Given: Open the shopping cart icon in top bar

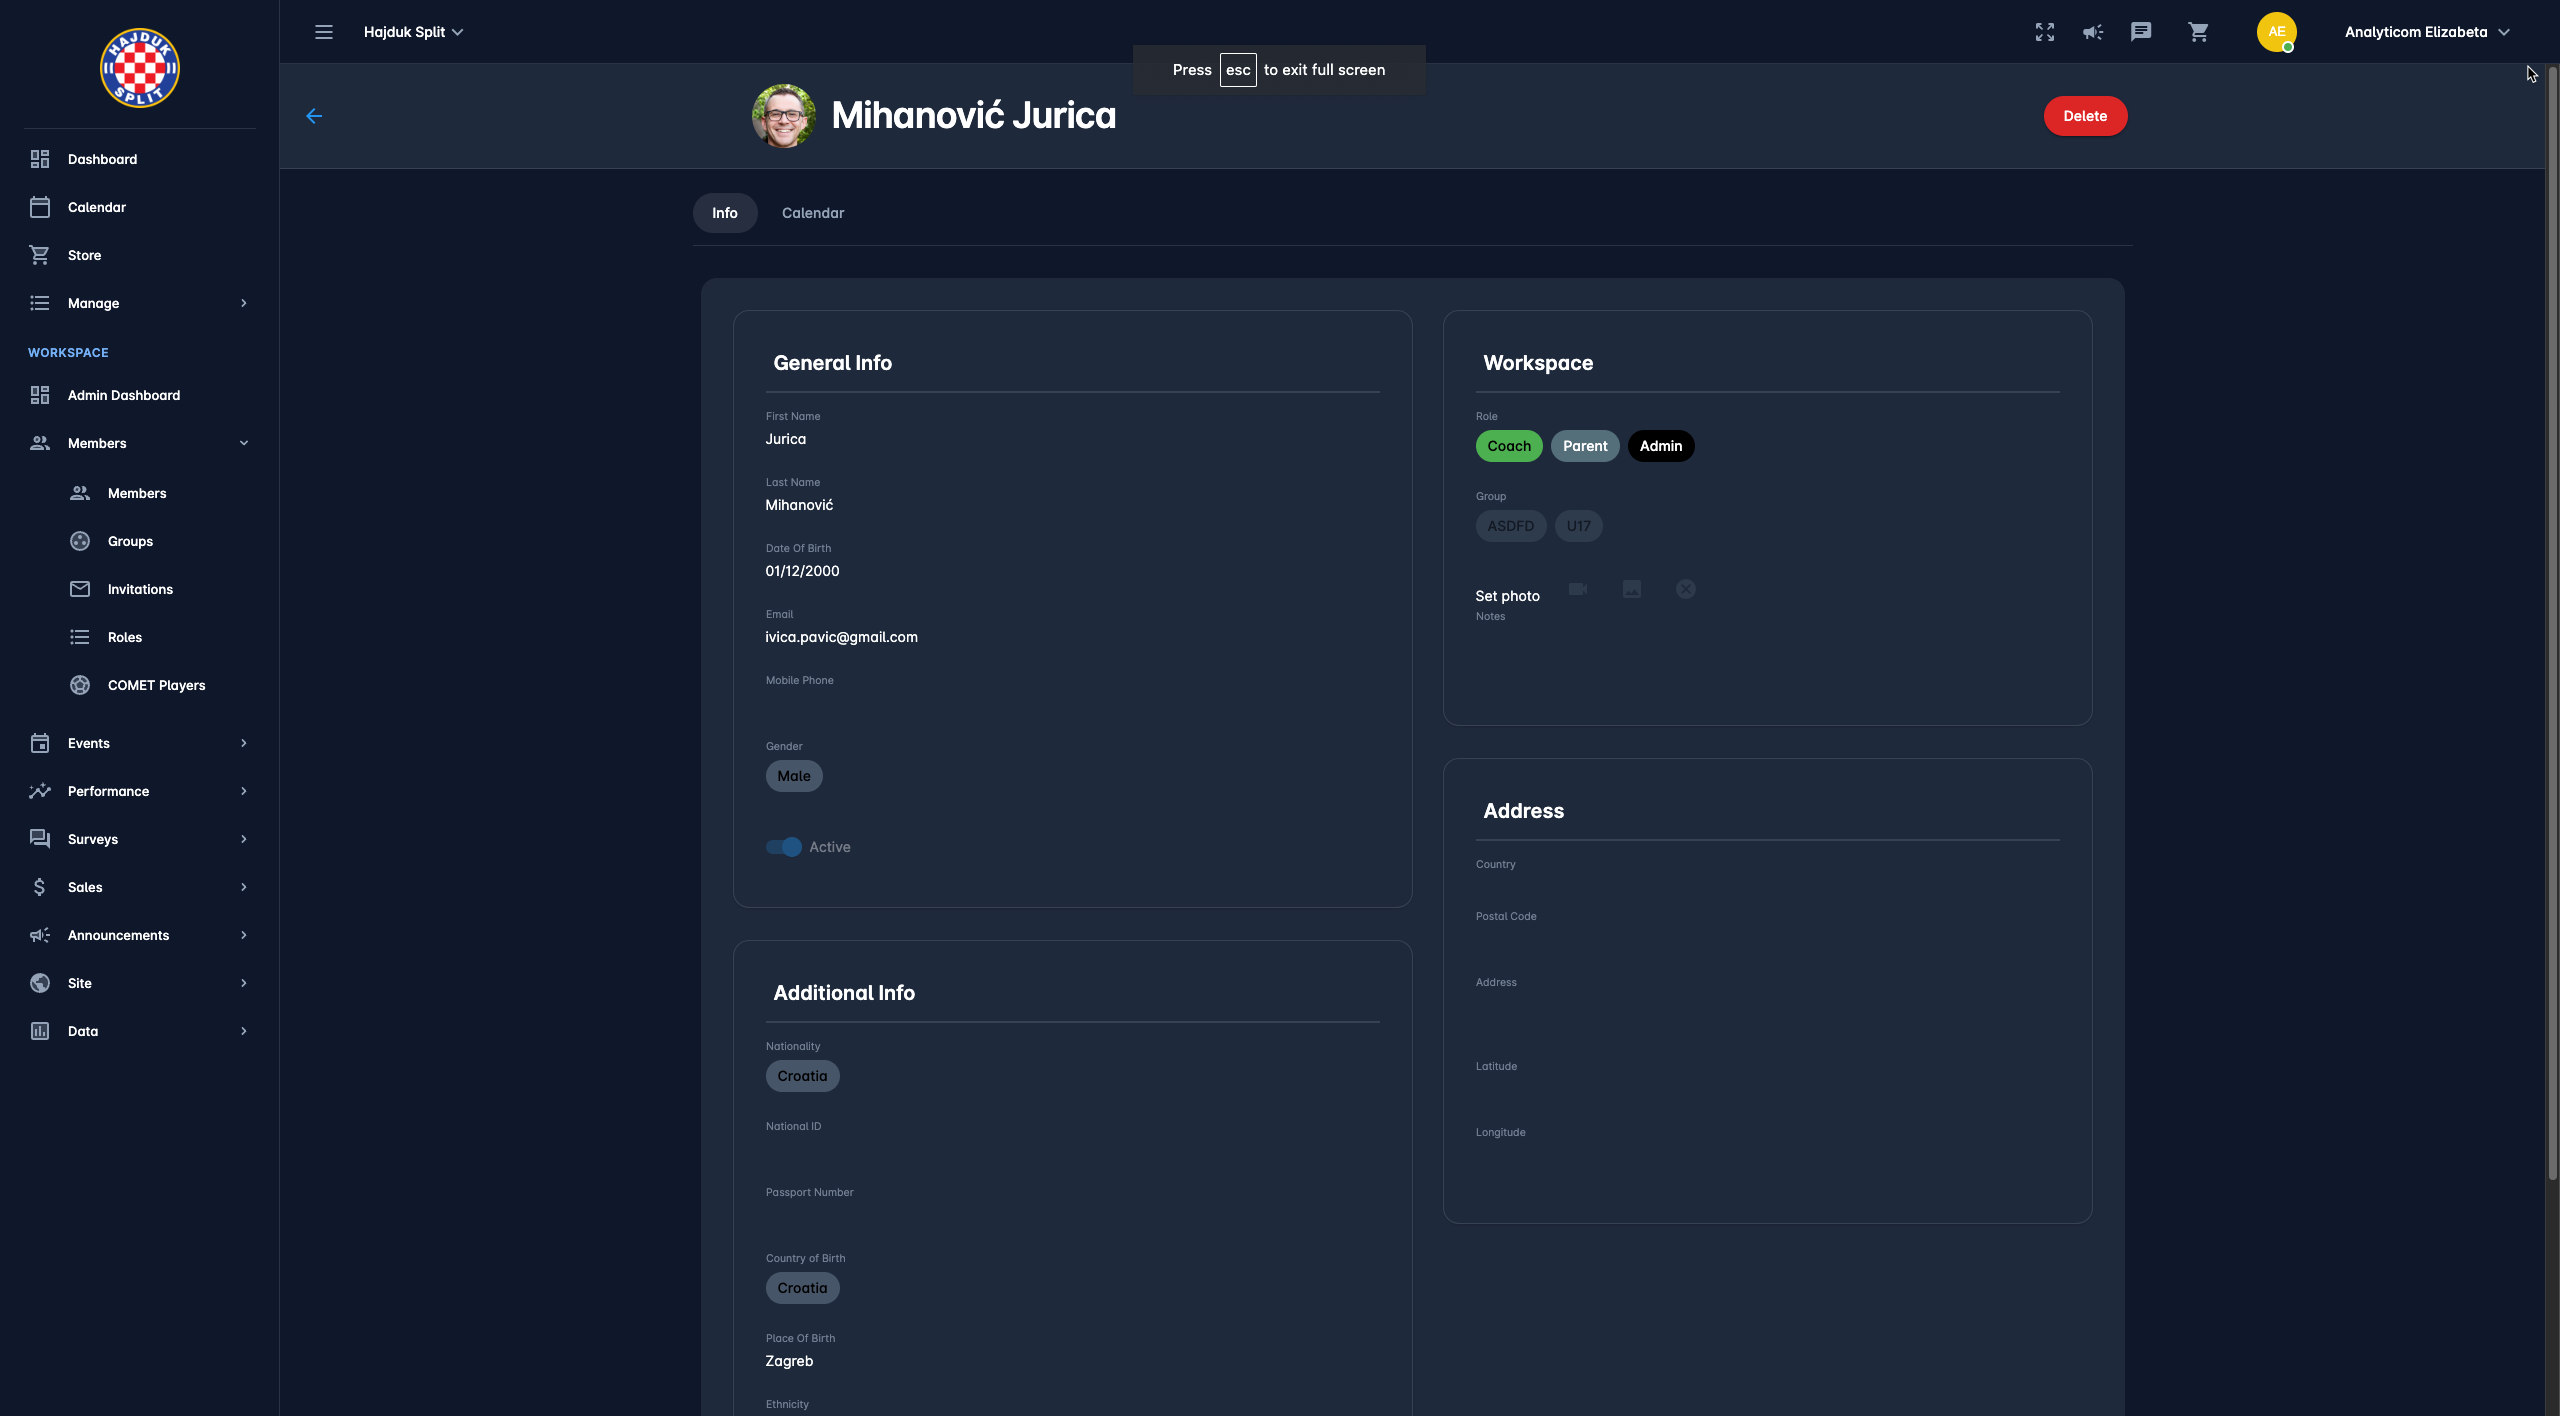Looking at the screenshot, I should (2198, 32).
